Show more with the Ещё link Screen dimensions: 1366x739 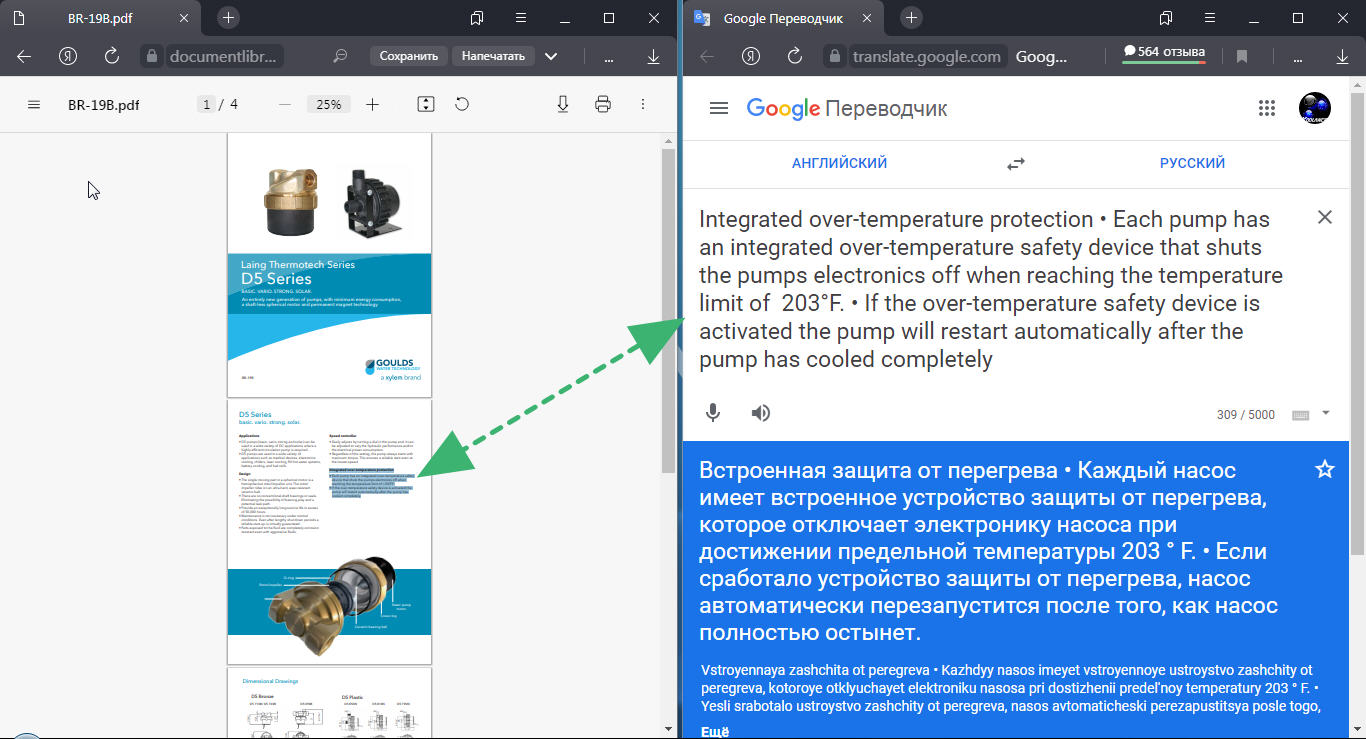(x=715, y=731)
